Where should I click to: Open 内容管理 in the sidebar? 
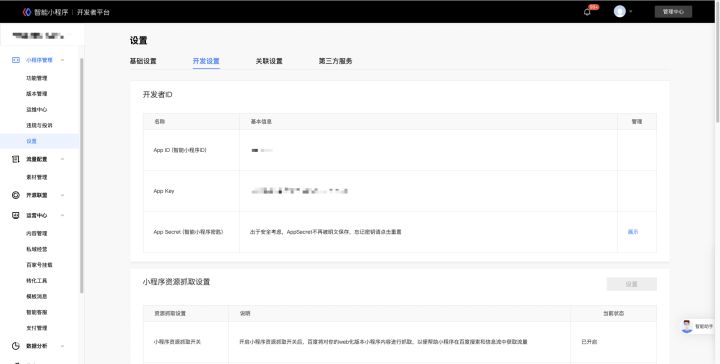pyautogui.click(x=36, y=234)
